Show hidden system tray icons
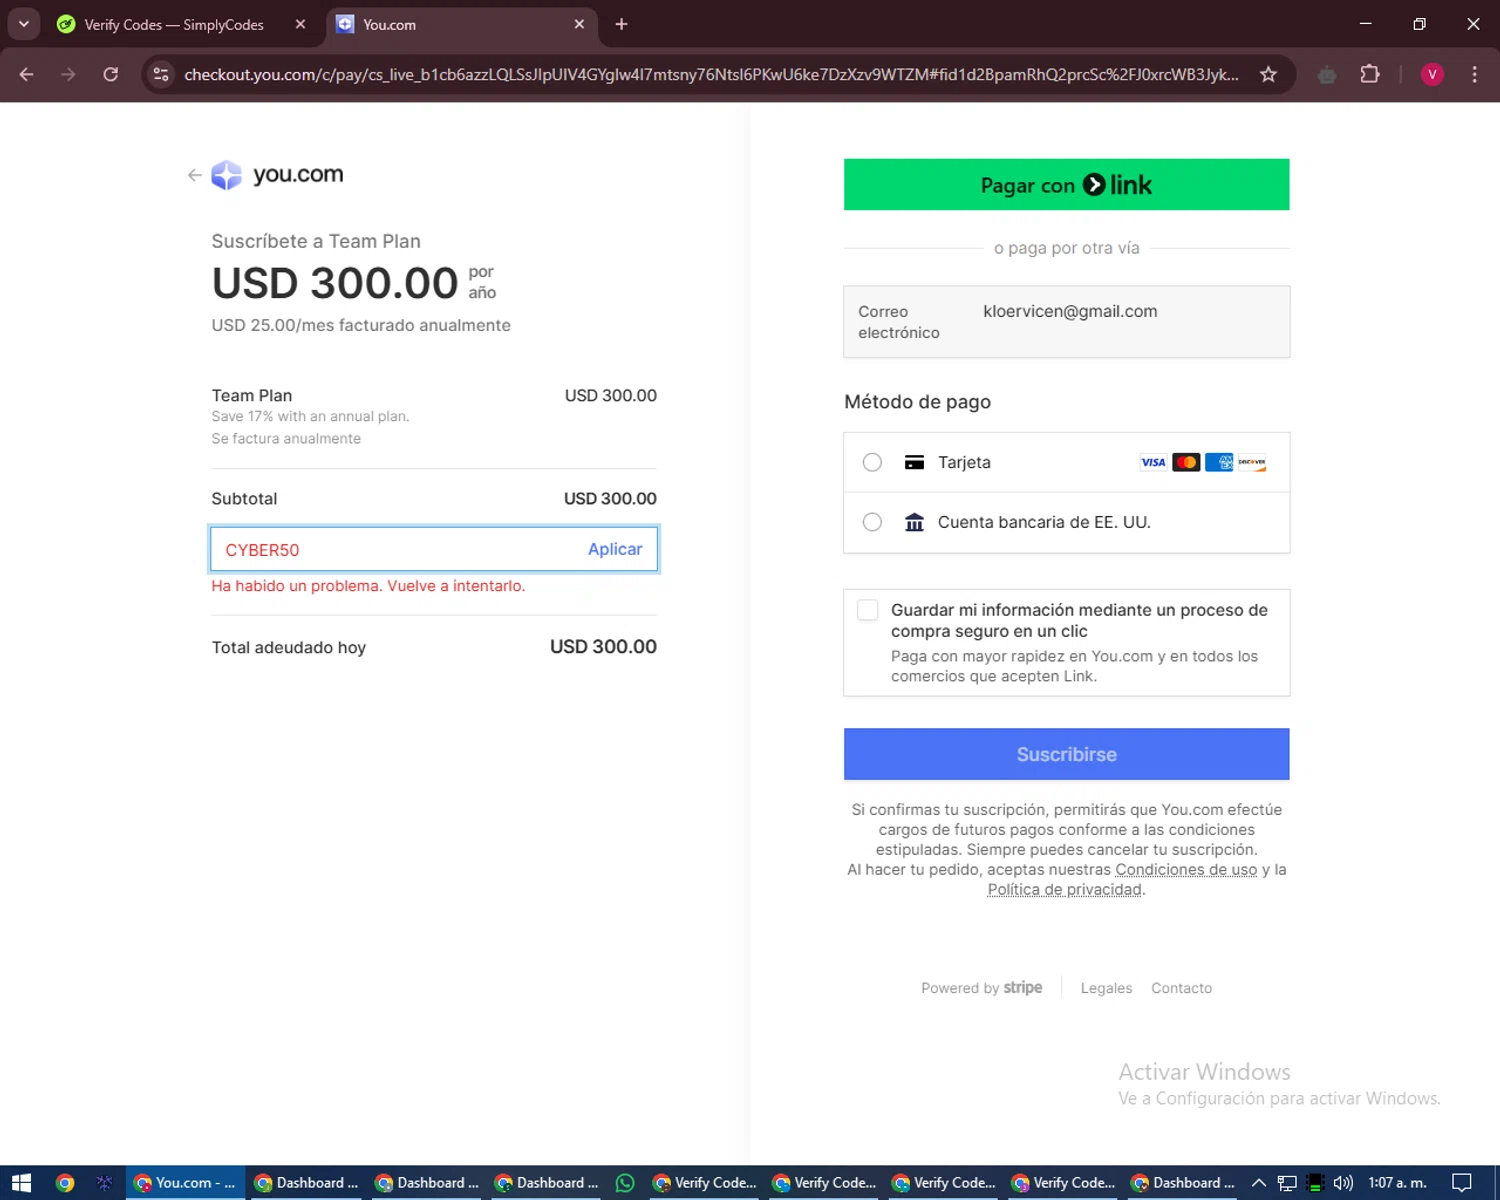This screenshot has height=1200, width=1500. tap(1259, 1183)
